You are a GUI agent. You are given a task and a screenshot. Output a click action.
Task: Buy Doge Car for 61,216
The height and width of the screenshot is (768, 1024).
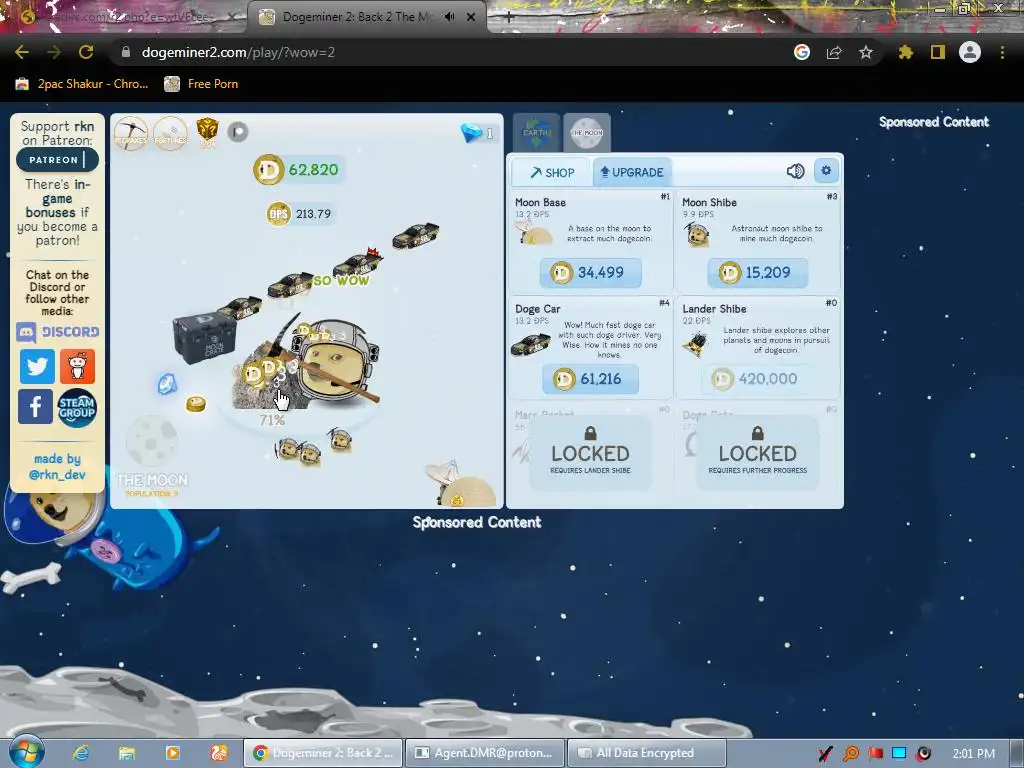tap(590, 379)
